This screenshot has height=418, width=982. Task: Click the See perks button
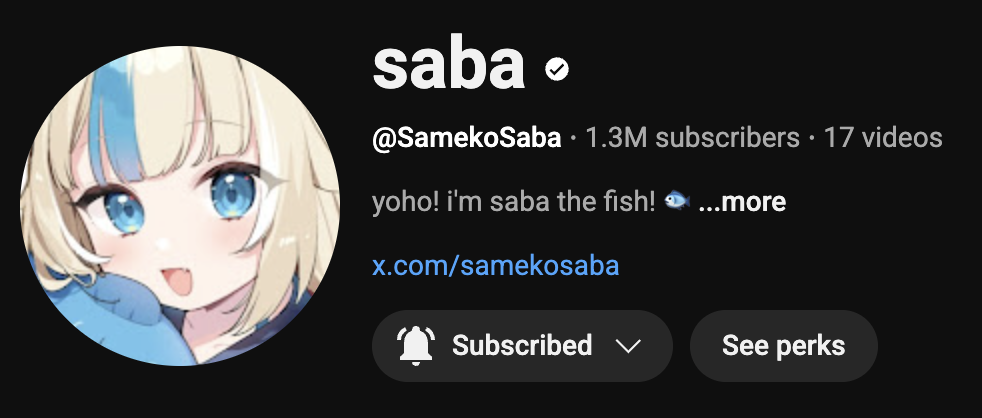click(x=783, y=346)
